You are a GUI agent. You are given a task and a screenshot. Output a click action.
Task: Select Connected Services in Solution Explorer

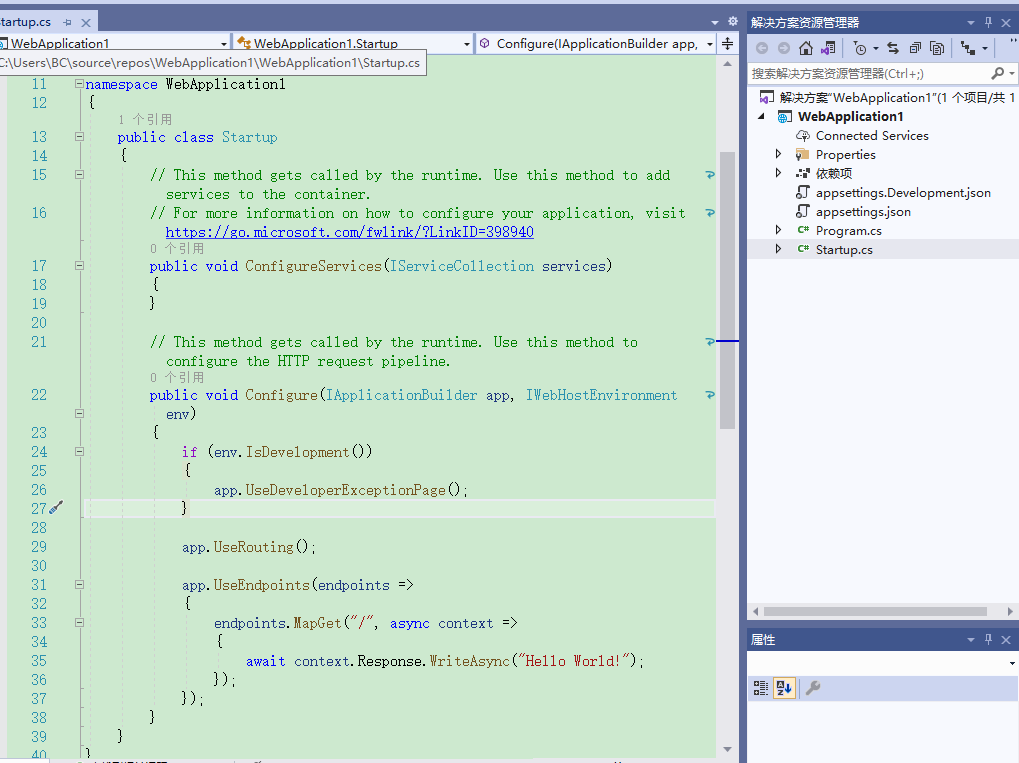(x=872, y=135)
